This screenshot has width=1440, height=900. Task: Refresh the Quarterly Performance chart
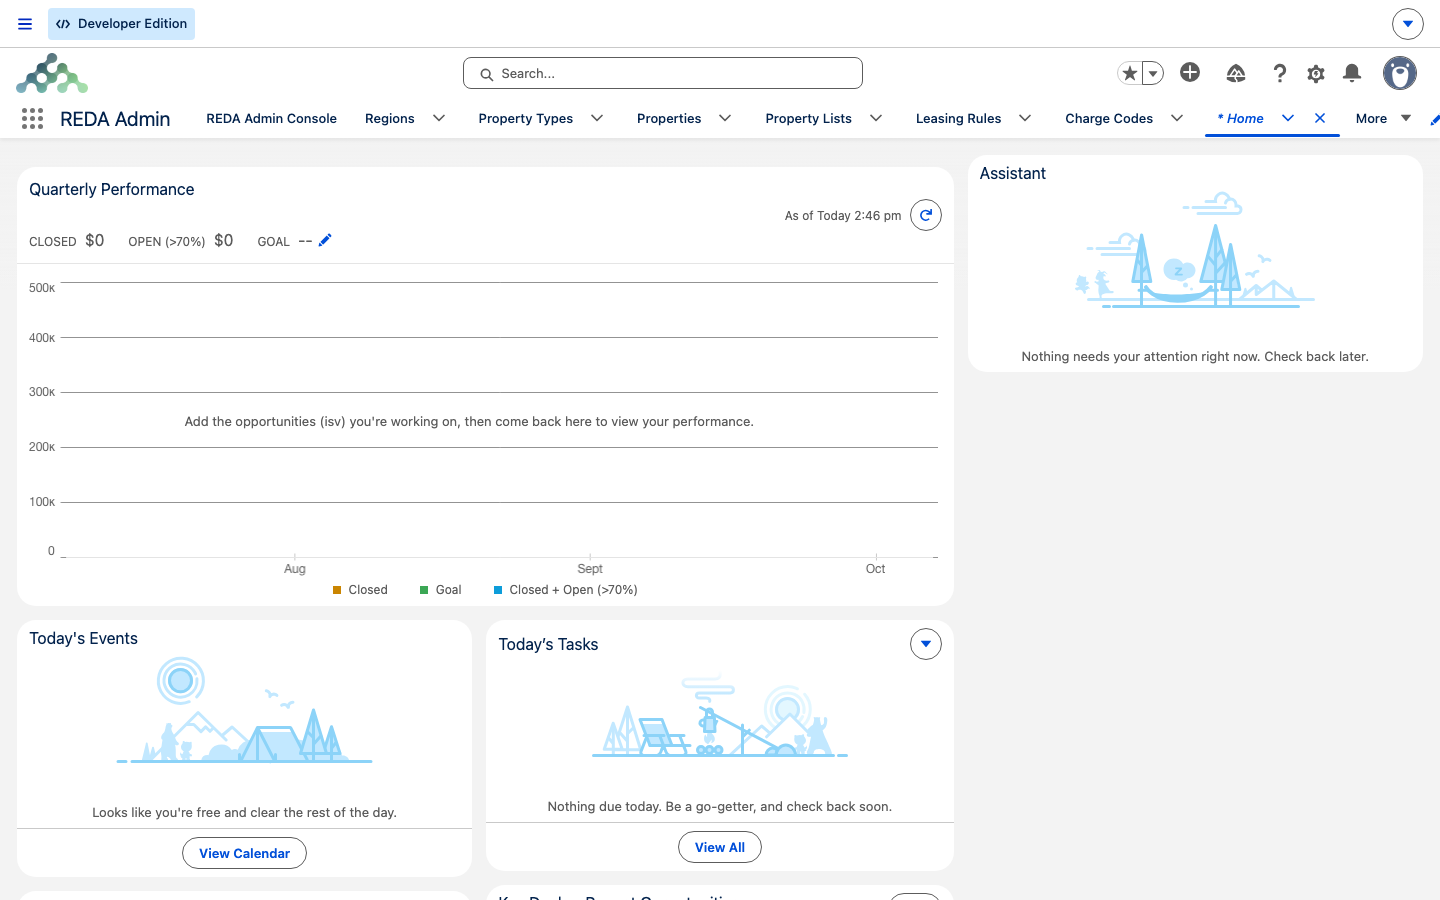(x=926, y=215)
